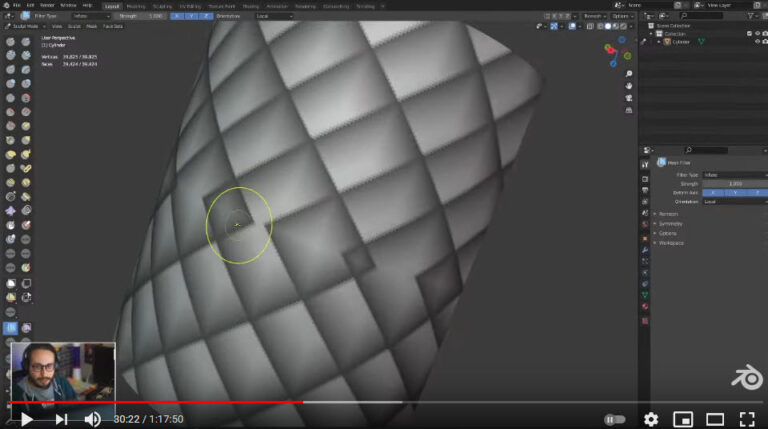Open the Orientation dropdown in the header
The image size is (768, 429).
tap(272, 16)
